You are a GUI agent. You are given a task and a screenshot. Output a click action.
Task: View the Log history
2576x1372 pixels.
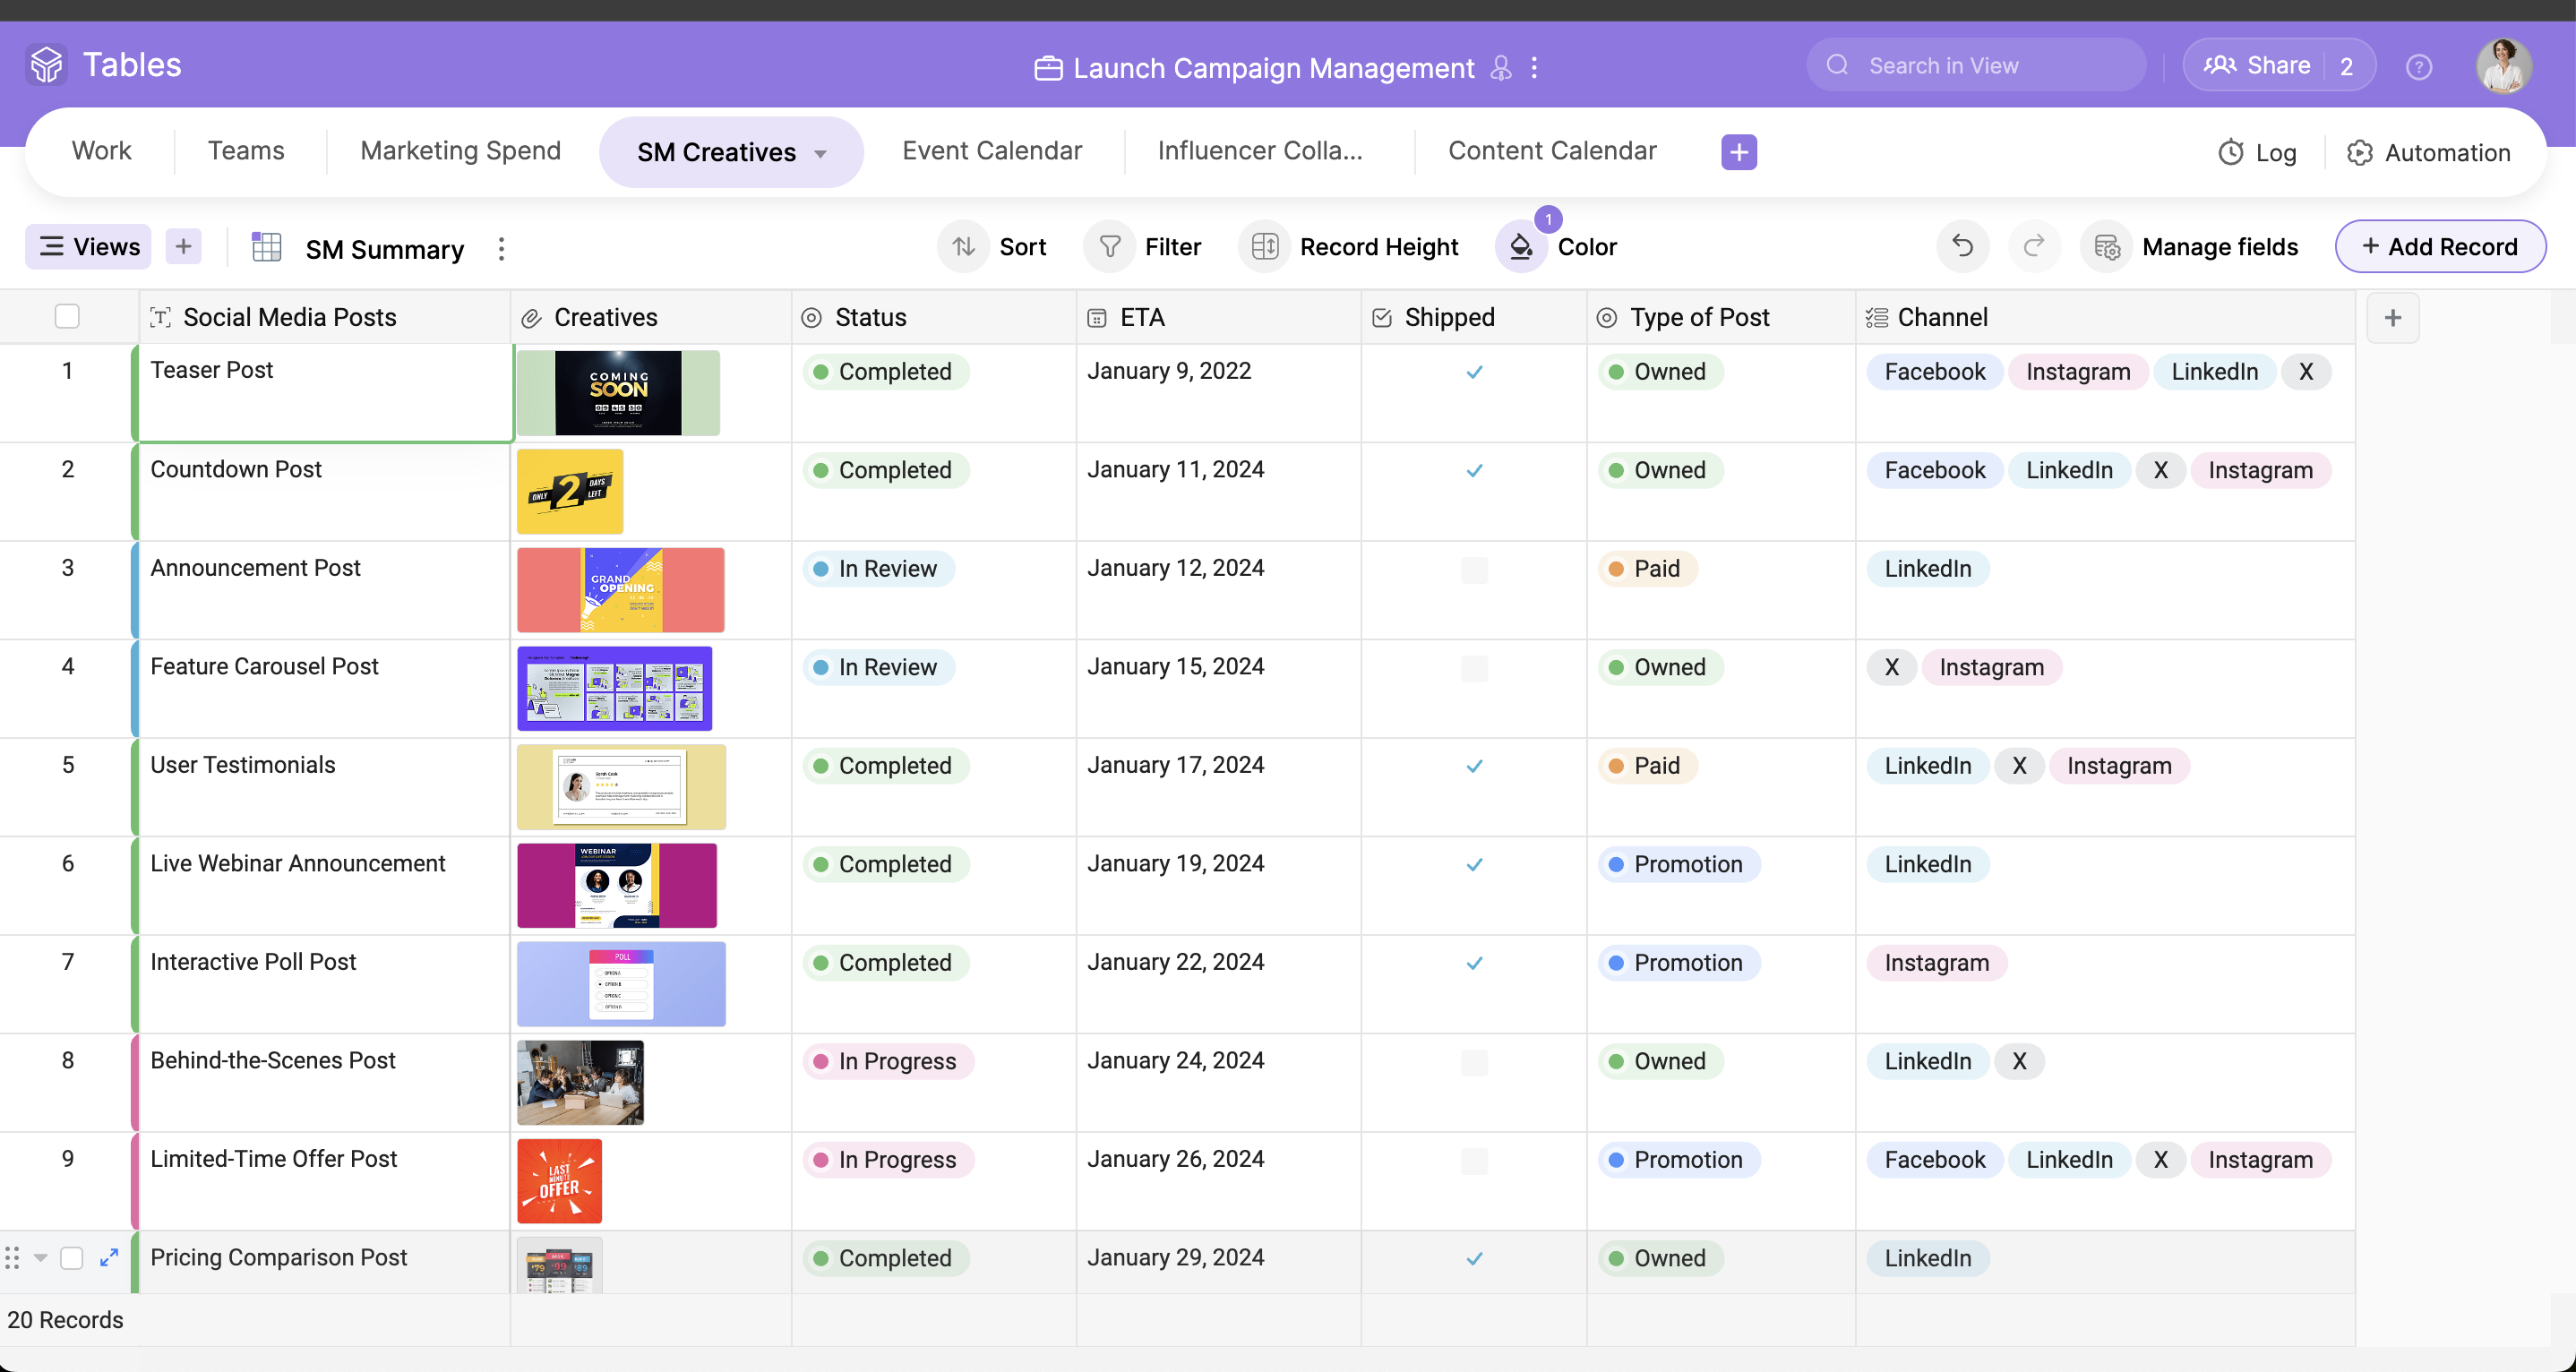(x=2258, y=152)
